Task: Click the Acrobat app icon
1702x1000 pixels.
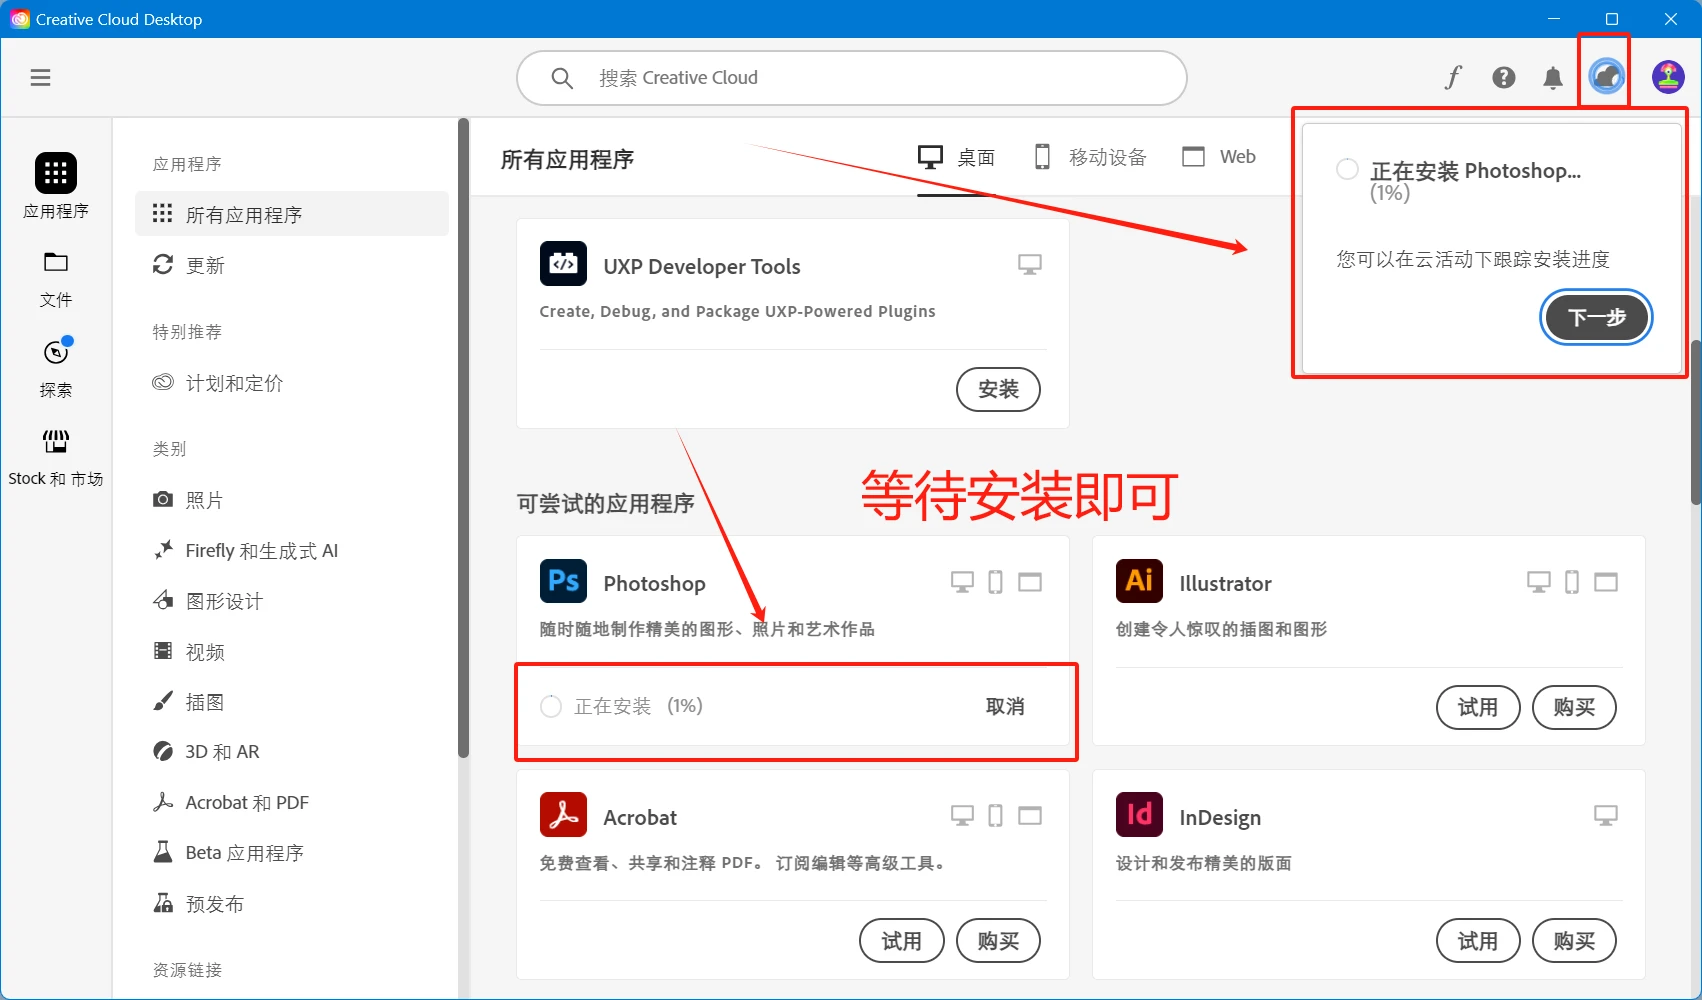Action: point(563,815)
